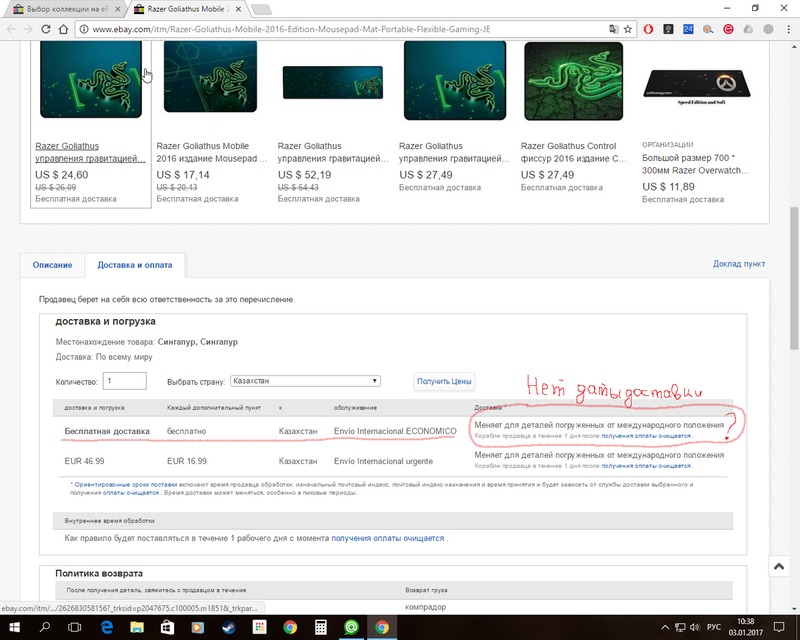Click the EUR 46.99 shipping price
The height and width of the screenshot is (640, 800).
click(x=84, y=461)
